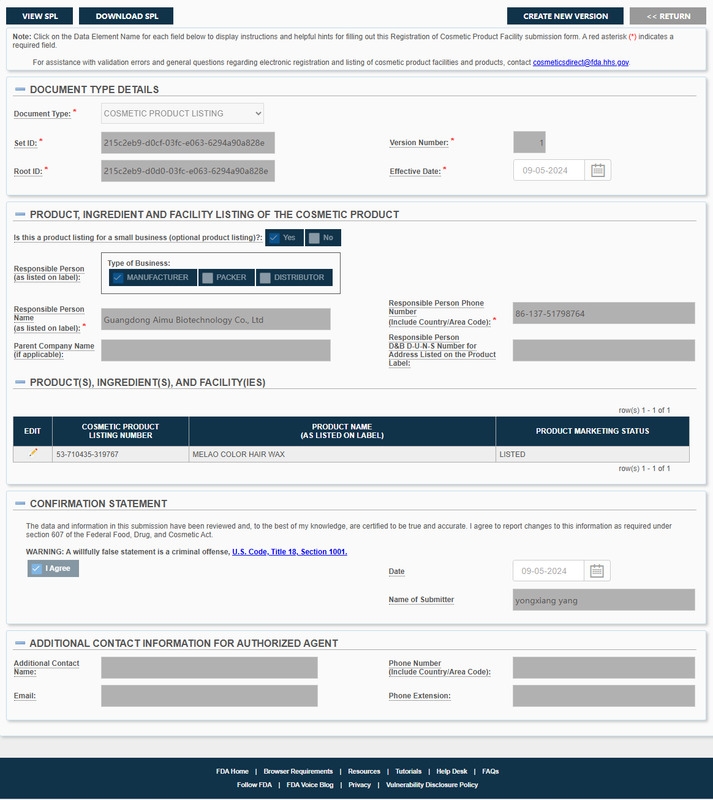Click the pencil edit icon for MELAO COLOR HAIR WAX
The width and height of the screenshot is (713, 800).
[33, 453]
